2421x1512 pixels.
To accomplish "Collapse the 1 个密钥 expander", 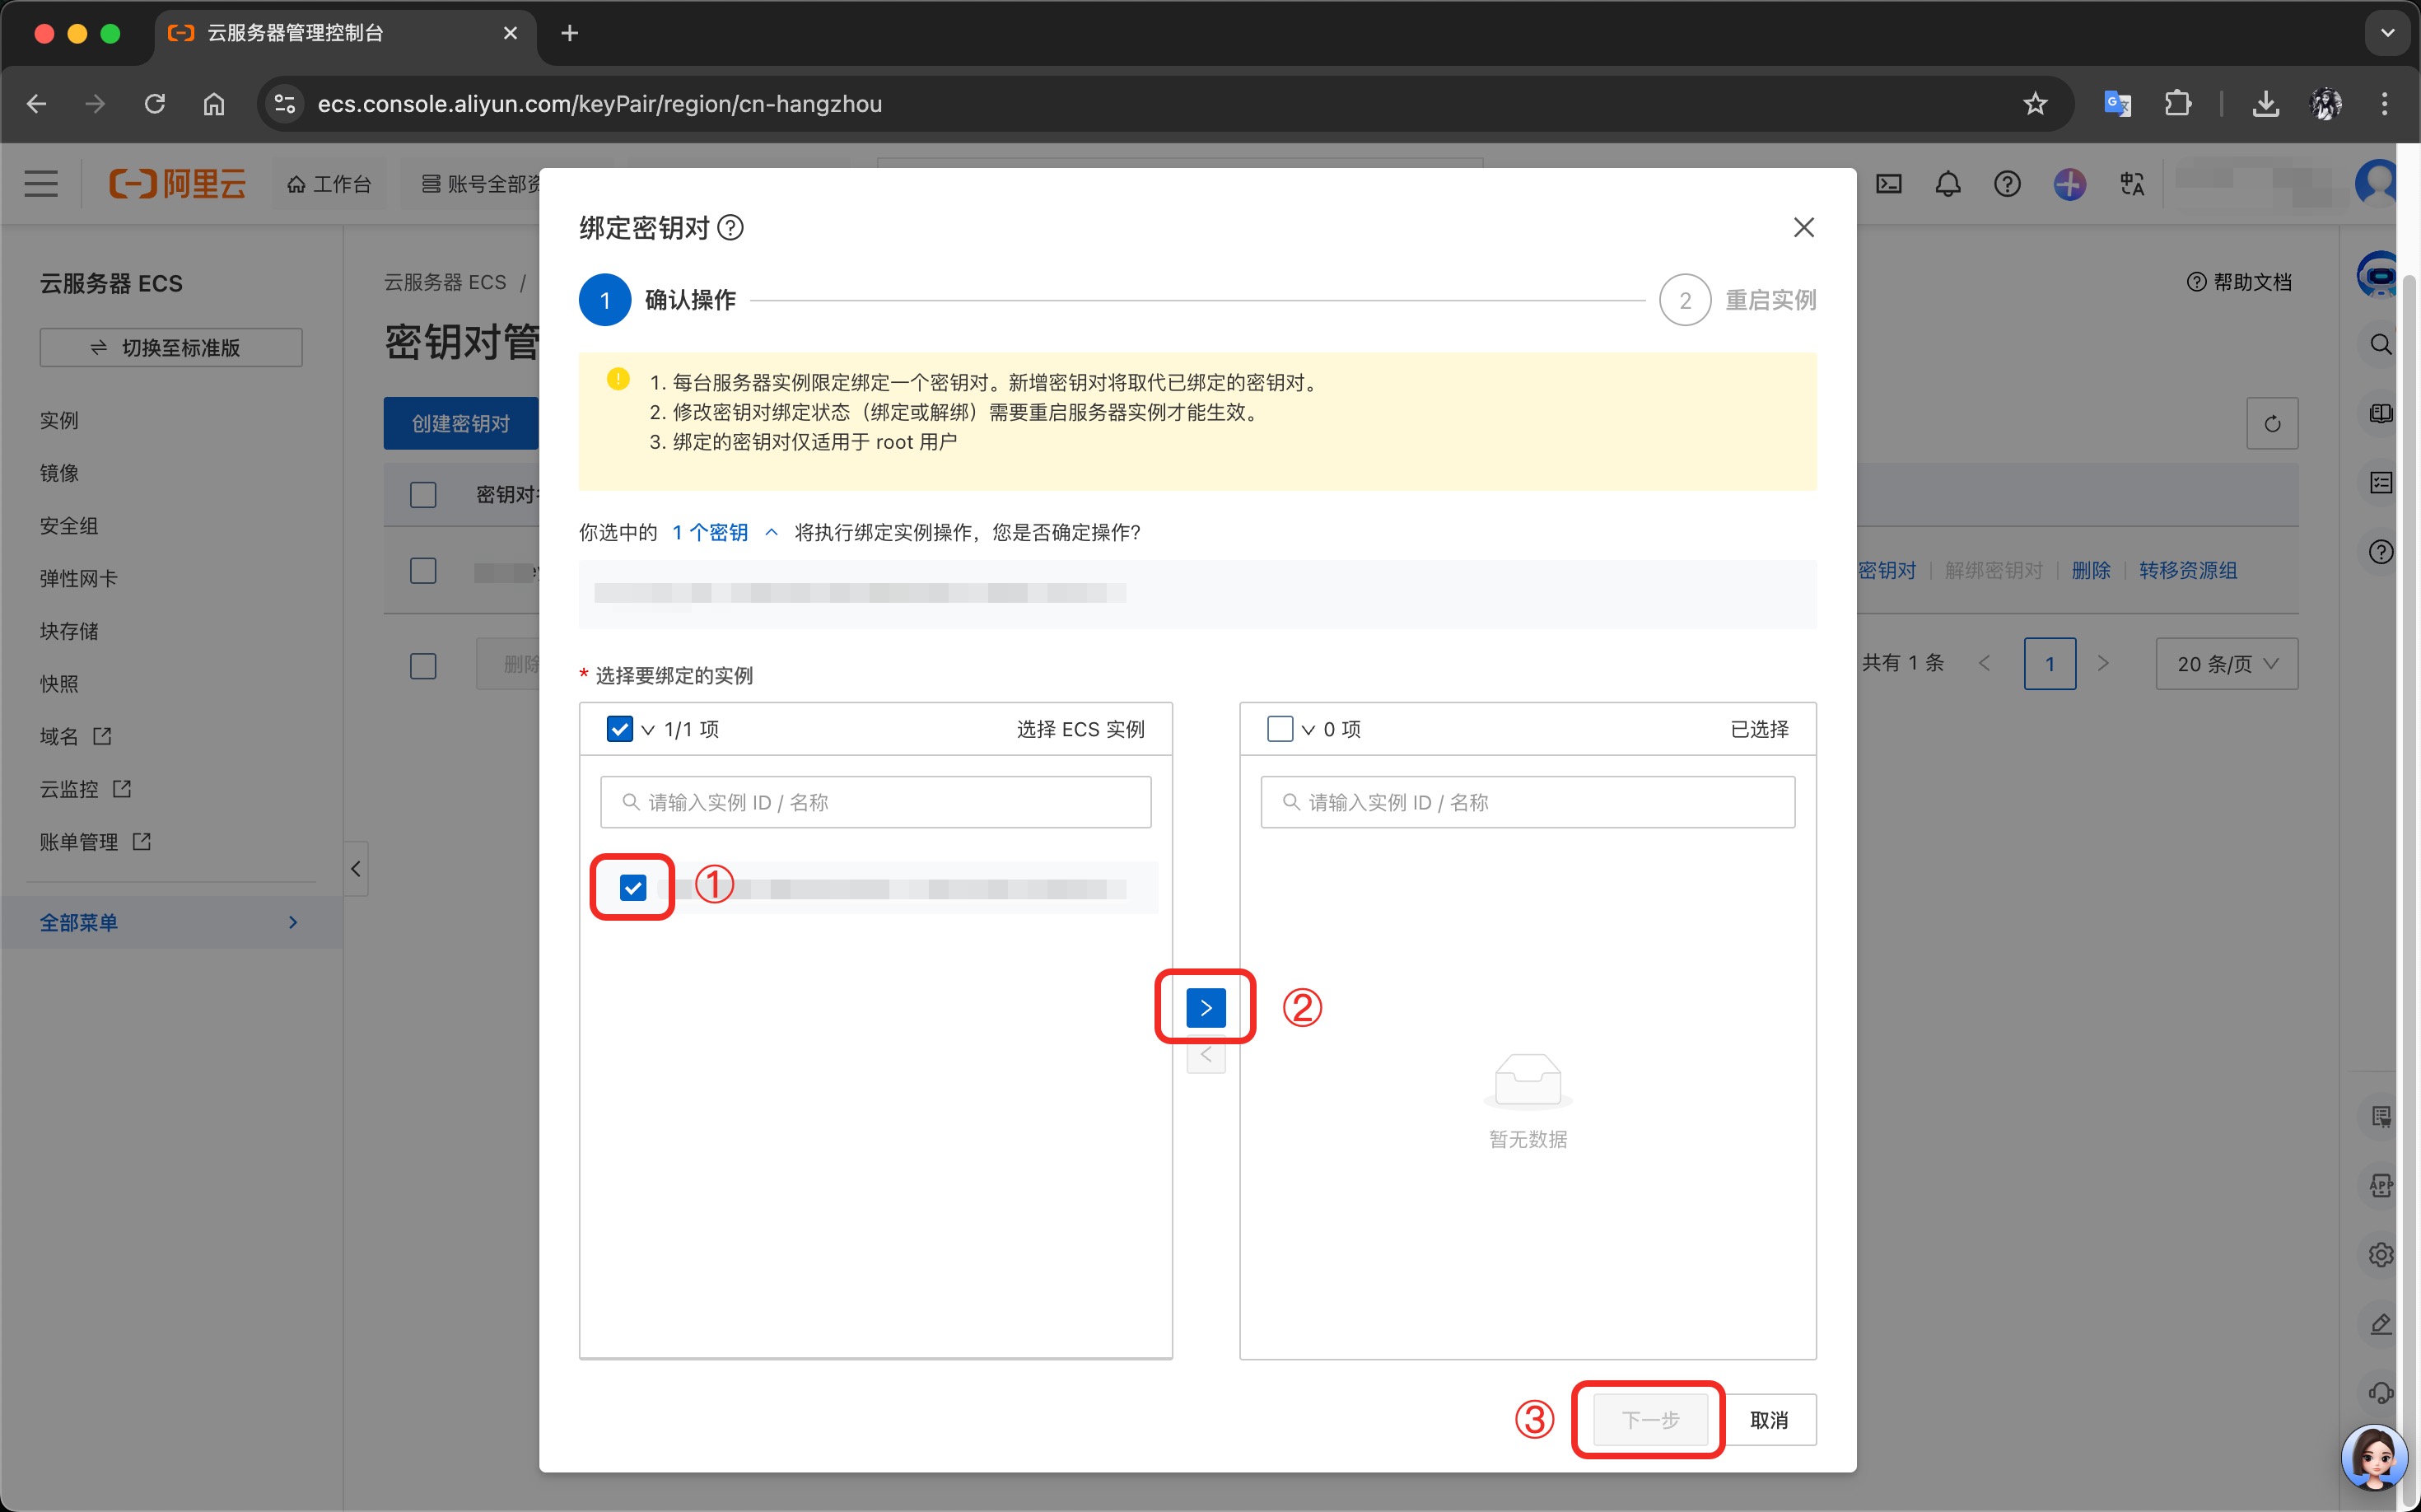I will click(771, 533).
